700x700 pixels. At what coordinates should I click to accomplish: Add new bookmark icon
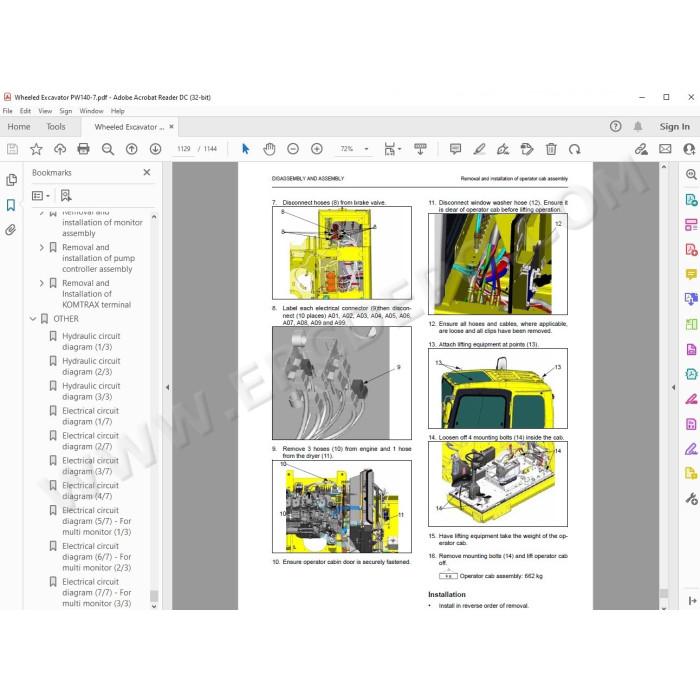(66, 196)
